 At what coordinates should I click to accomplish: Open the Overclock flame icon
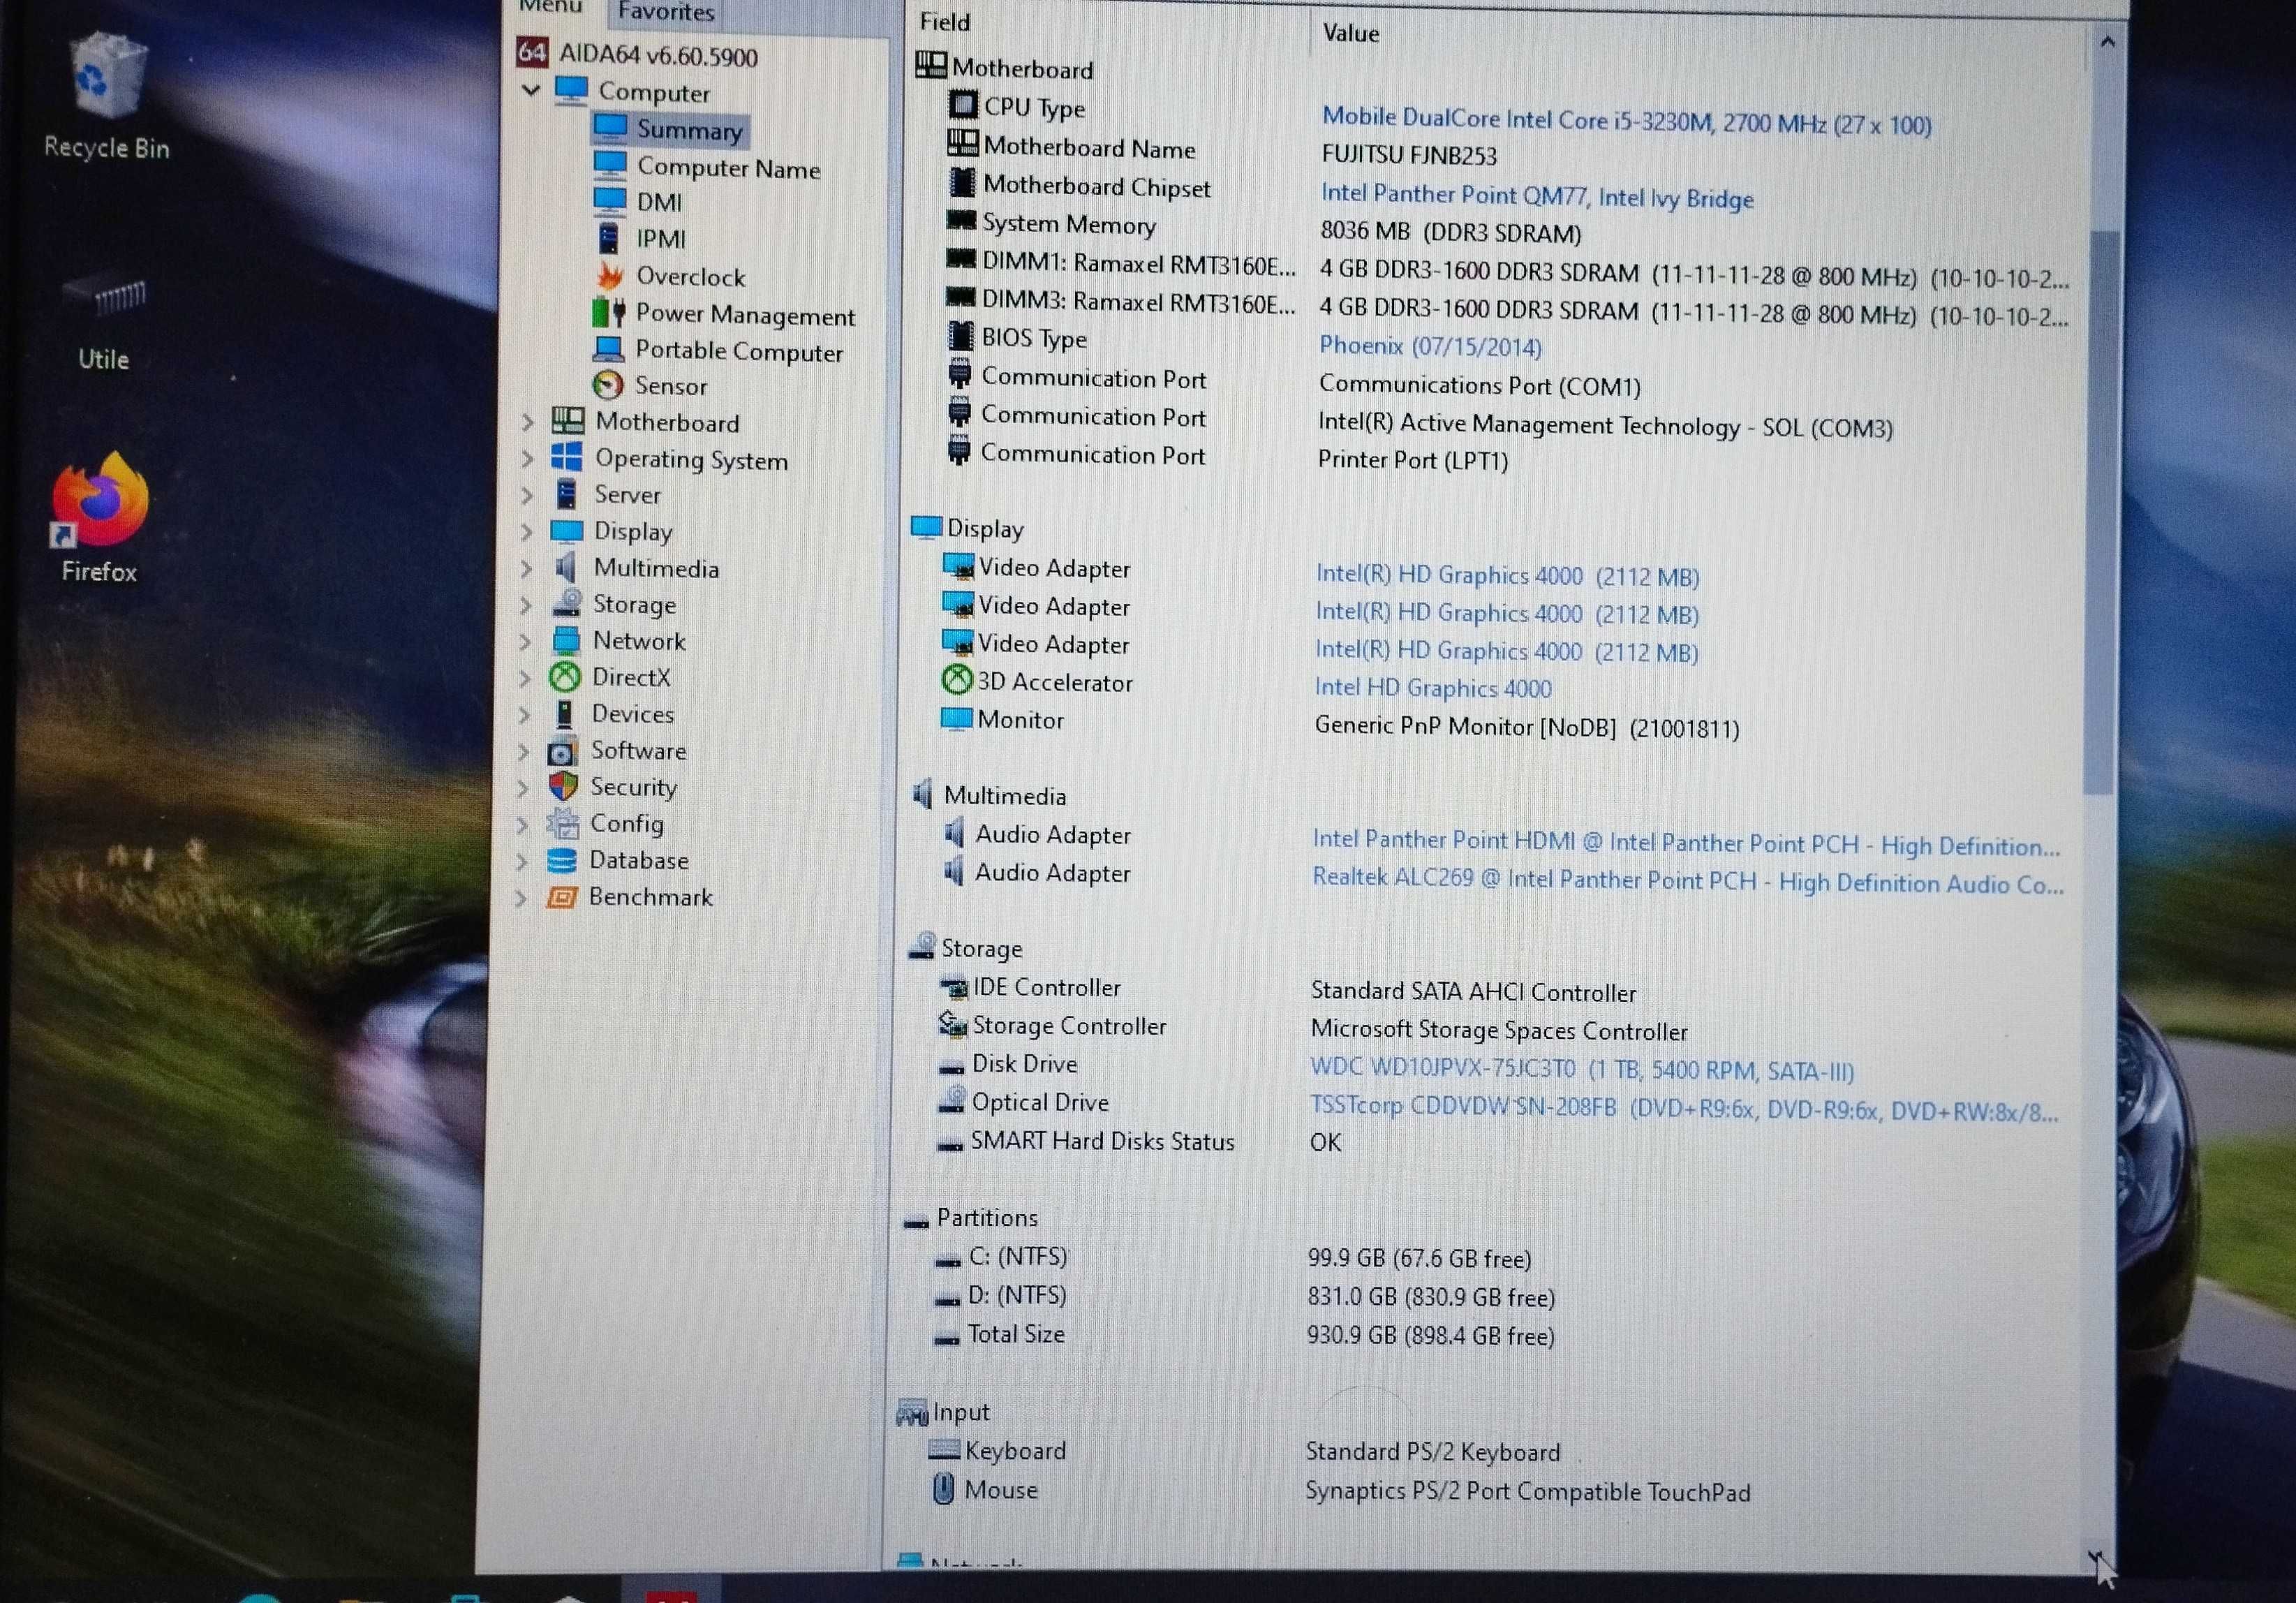click(x=609, y=276)
